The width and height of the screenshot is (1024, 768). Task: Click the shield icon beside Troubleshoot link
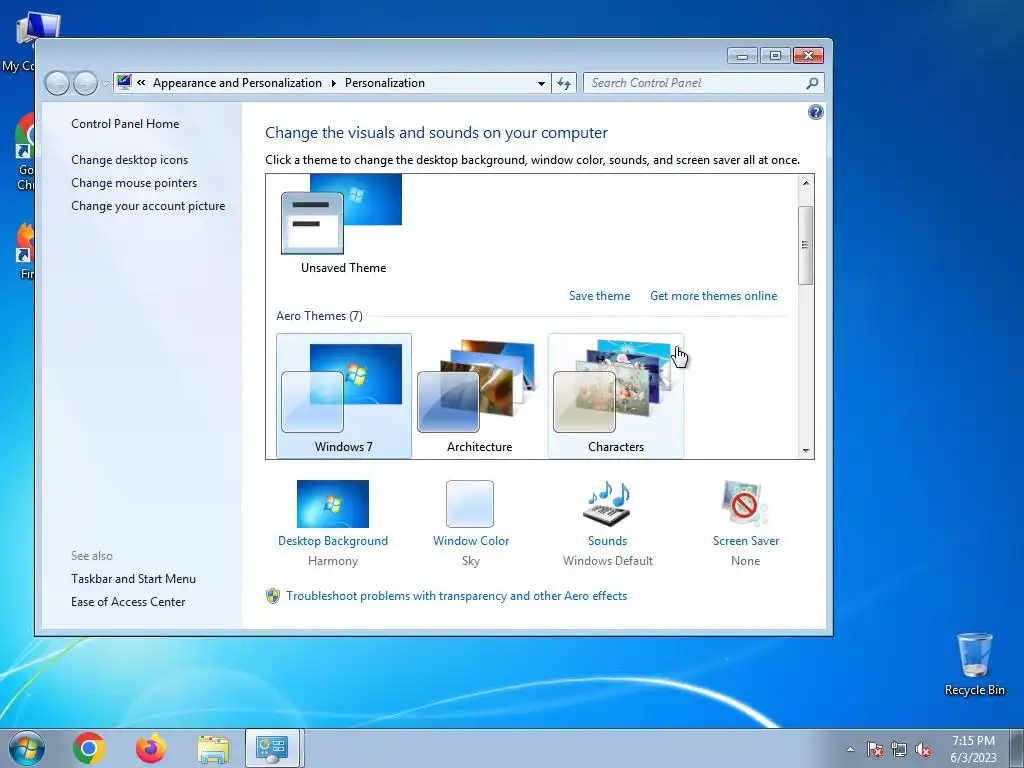click(273, 596)
